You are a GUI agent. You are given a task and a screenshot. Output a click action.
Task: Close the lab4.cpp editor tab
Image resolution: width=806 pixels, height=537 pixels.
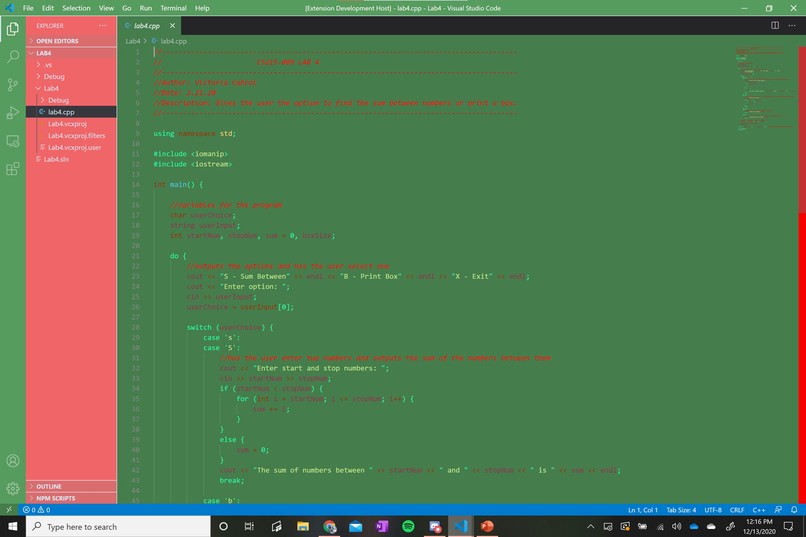tap(172, 25)
